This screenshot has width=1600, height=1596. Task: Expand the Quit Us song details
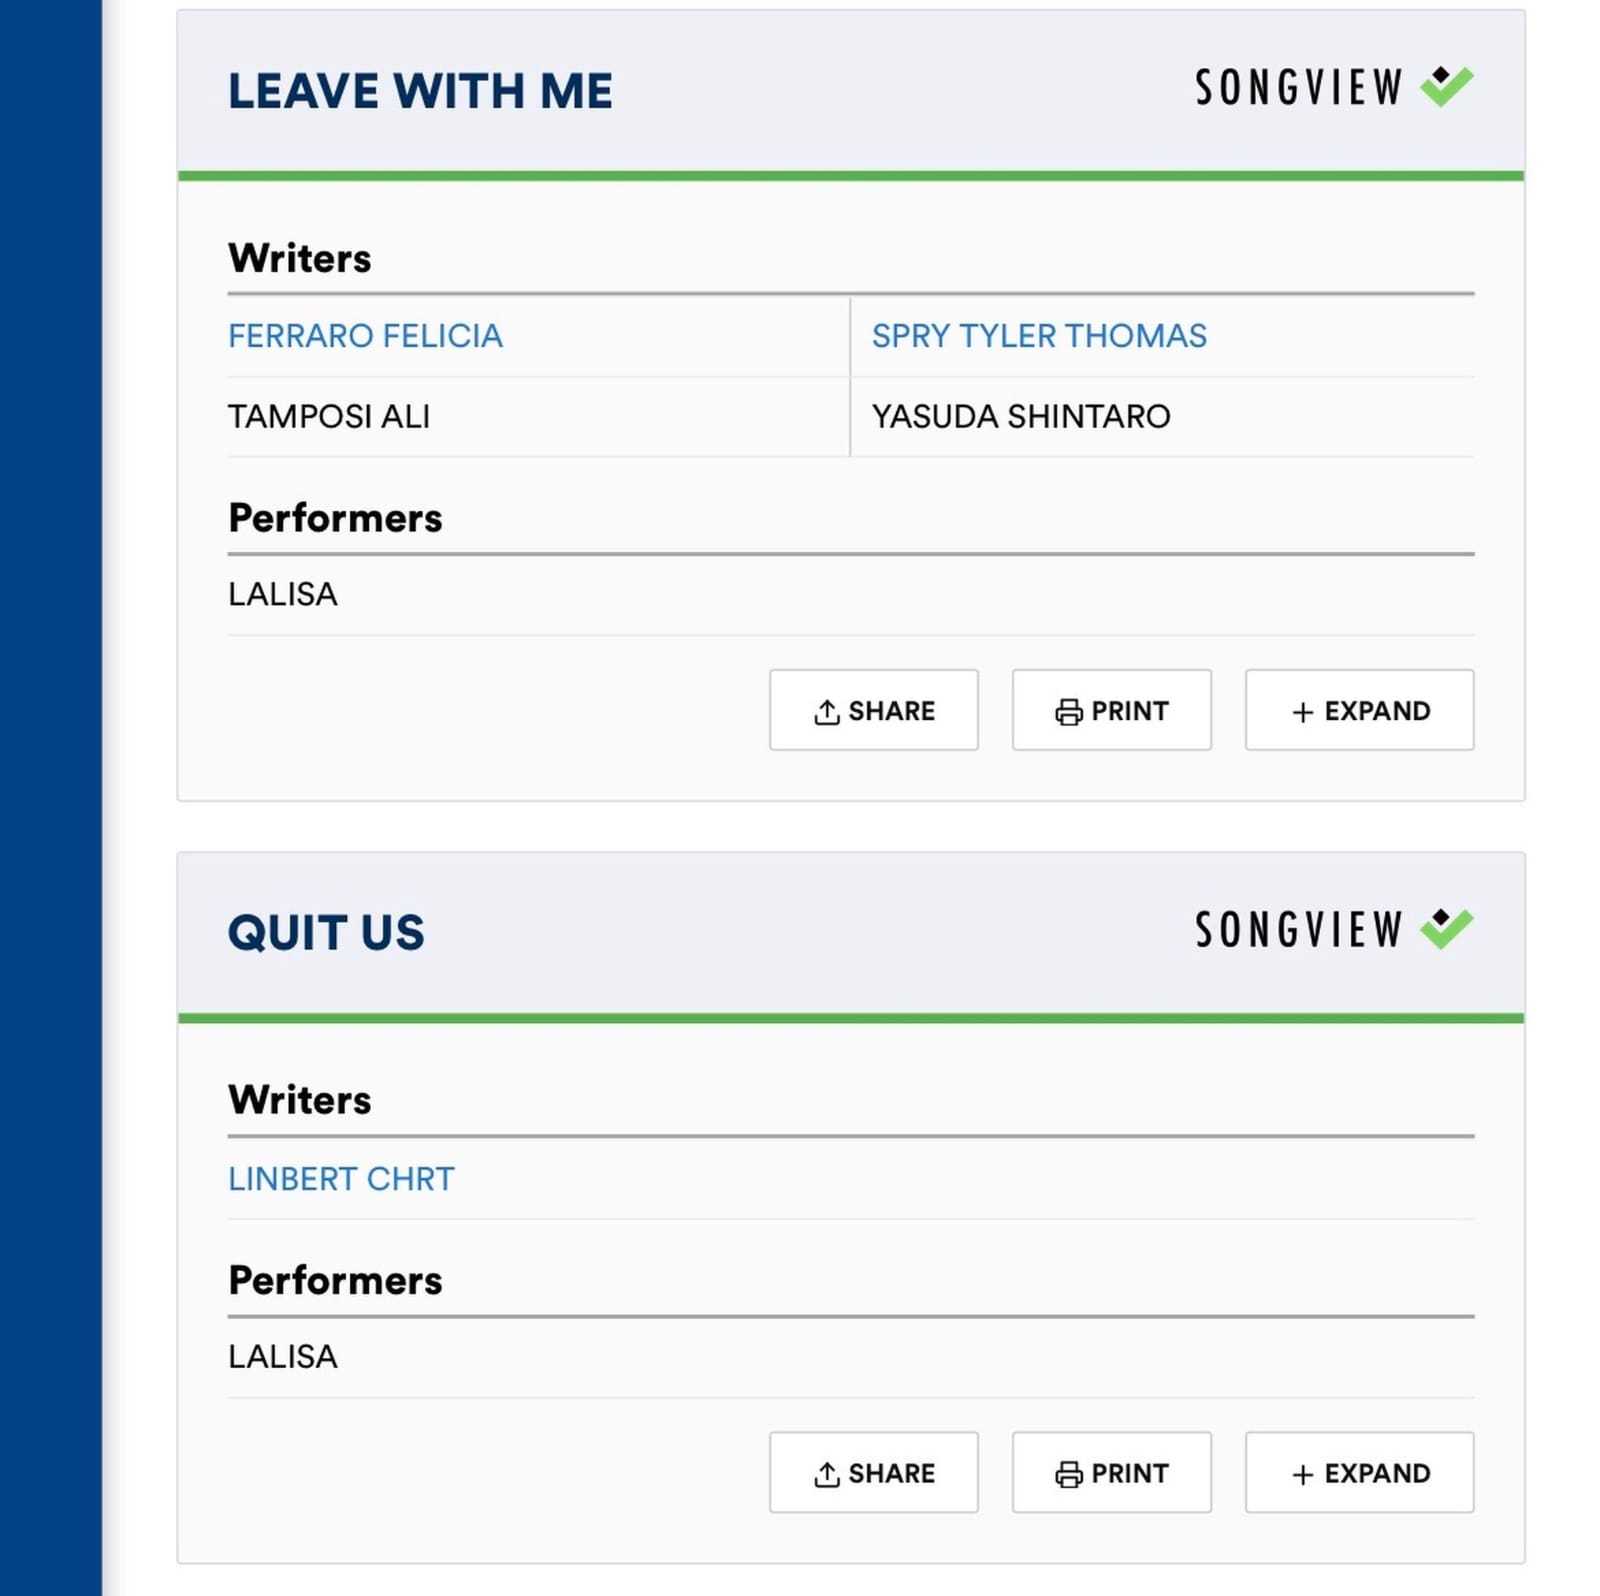pos(1359,1472)
